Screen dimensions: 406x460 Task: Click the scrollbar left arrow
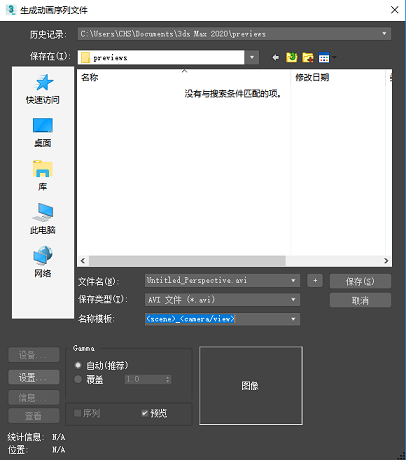tap(83, 261)
